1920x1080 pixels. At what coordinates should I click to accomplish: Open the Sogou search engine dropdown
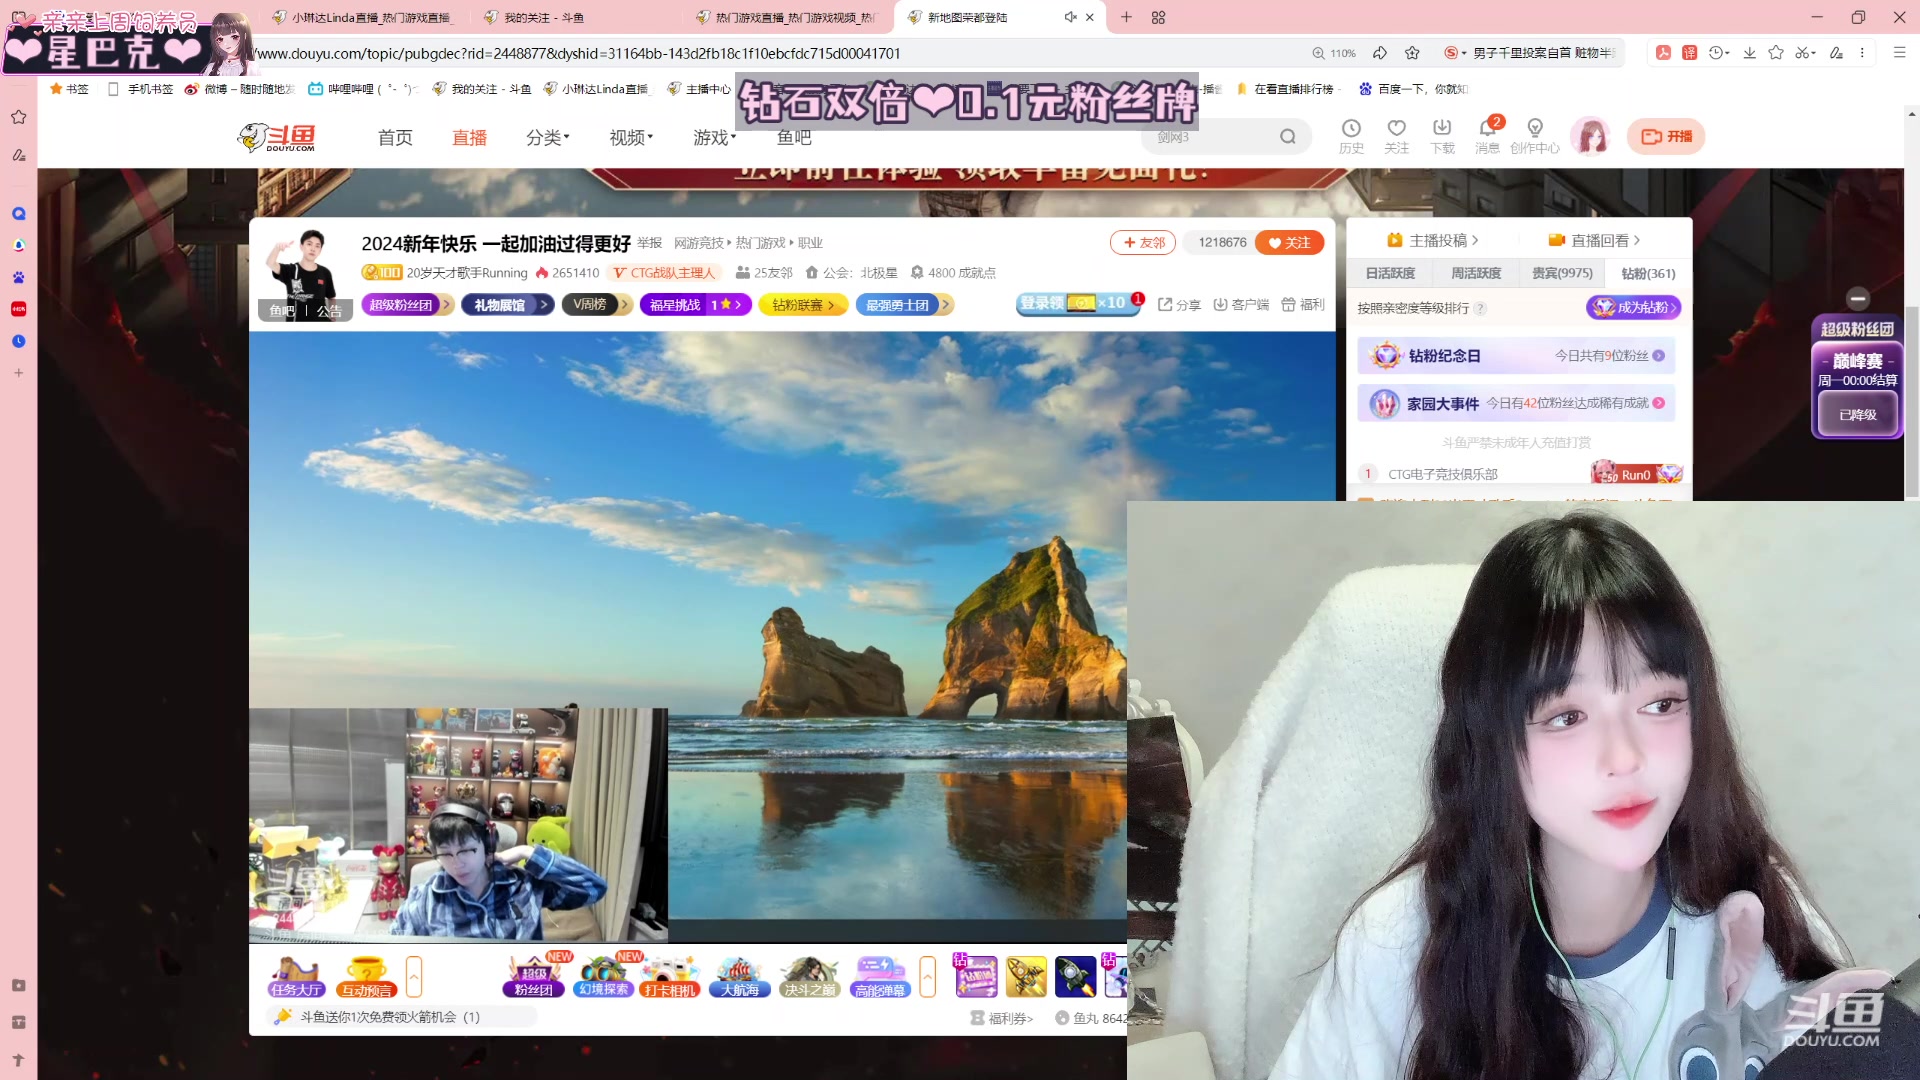tap(1455, 53)
